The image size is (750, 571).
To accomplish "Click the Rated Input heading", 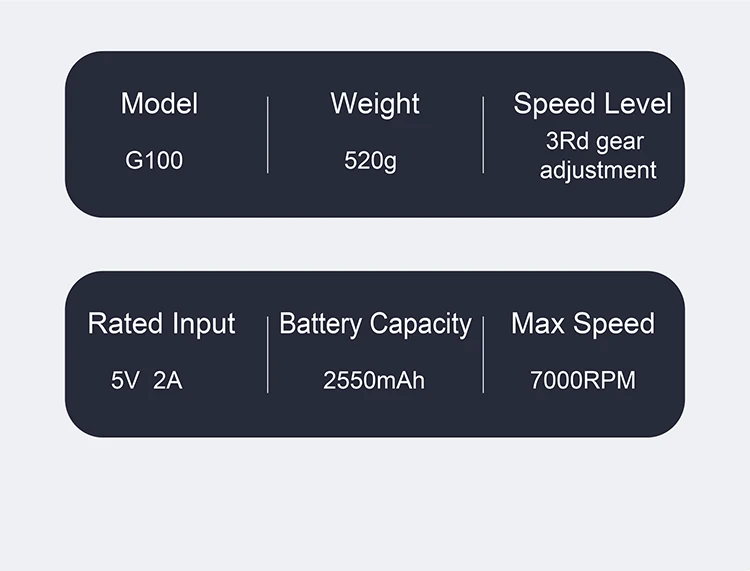I will tap(161, 324).
